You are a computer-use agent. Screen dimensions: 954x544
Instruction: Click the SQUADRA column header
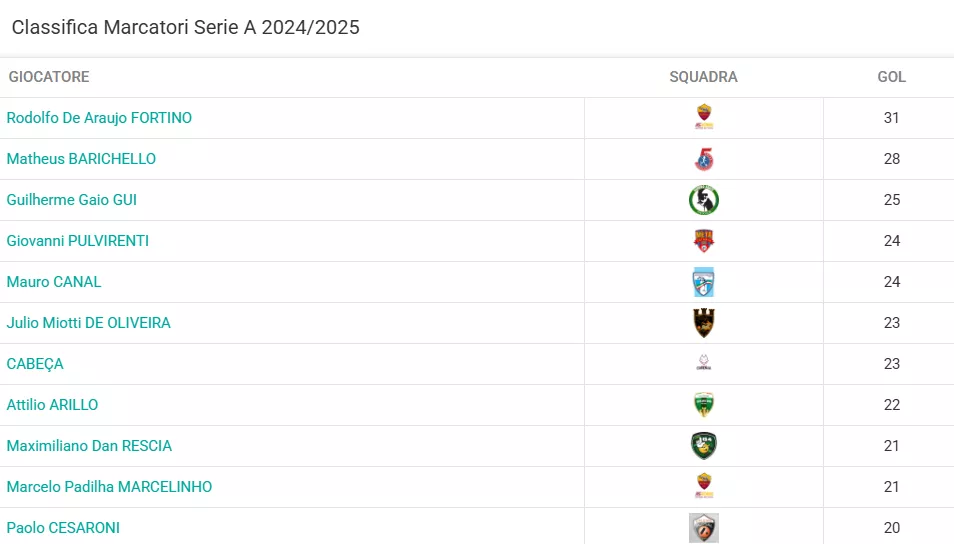tap(703, 77)
